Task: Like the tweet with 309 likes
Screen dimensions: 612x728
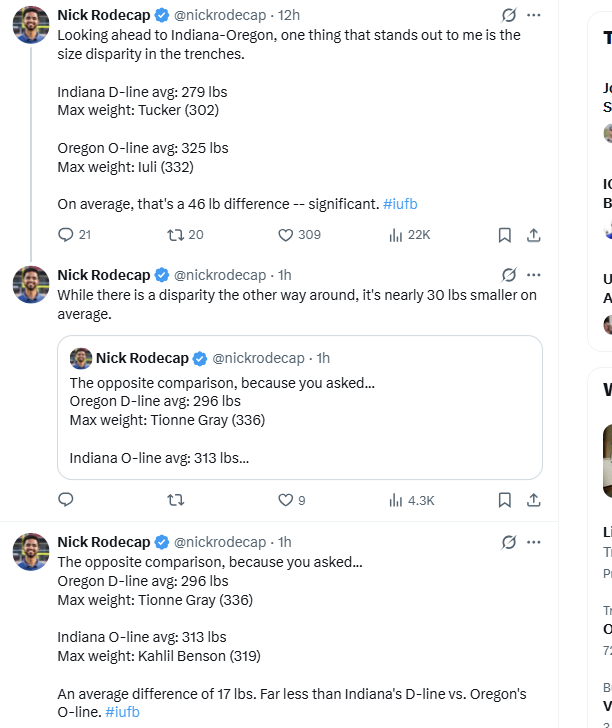Action: tap(285, 235)
